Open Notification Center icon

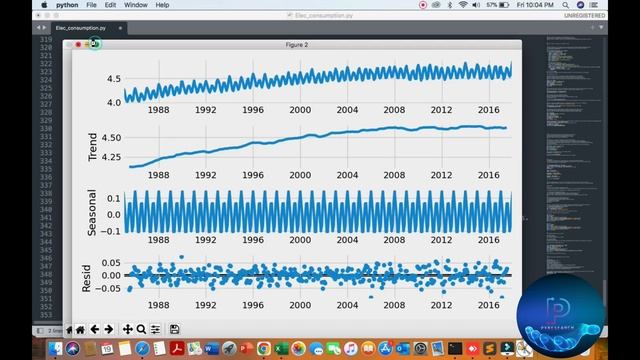(594, 5)
